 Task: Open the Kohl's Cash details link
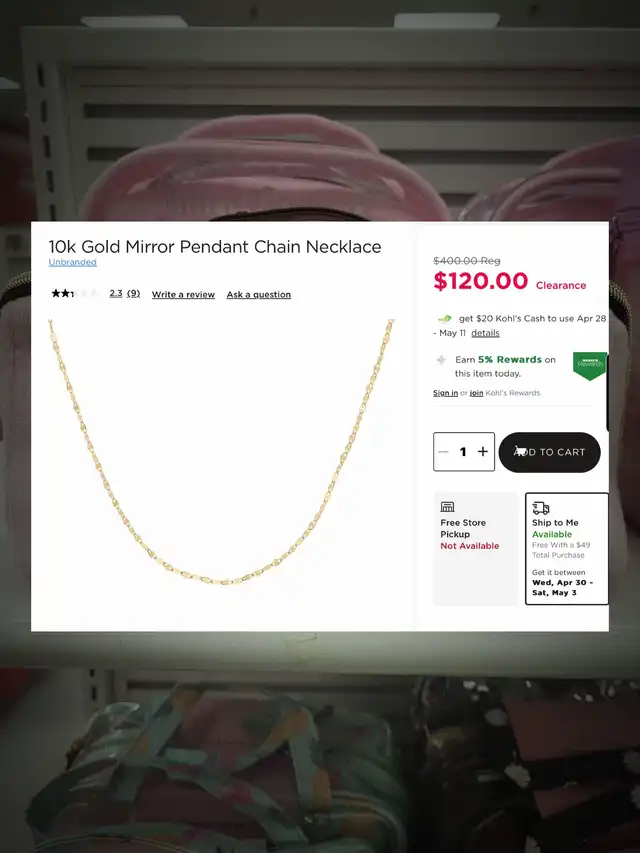(485, 333)
